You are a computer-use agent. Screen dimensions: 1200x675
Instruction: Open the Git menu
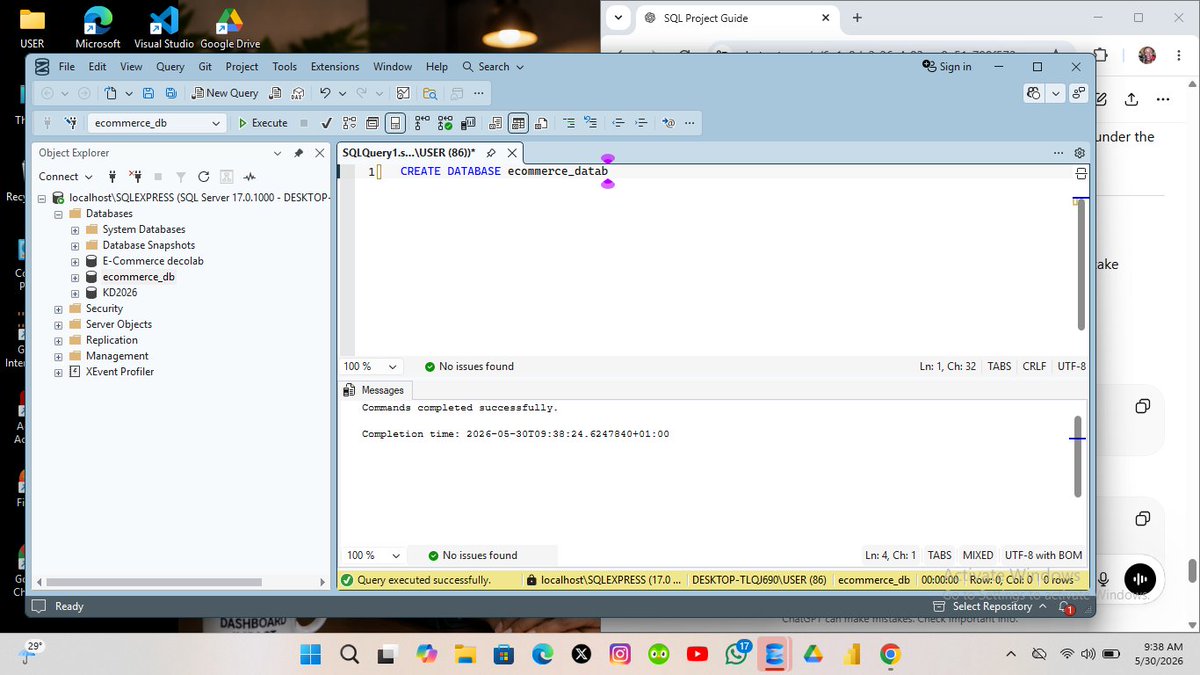tap(205, 67)
